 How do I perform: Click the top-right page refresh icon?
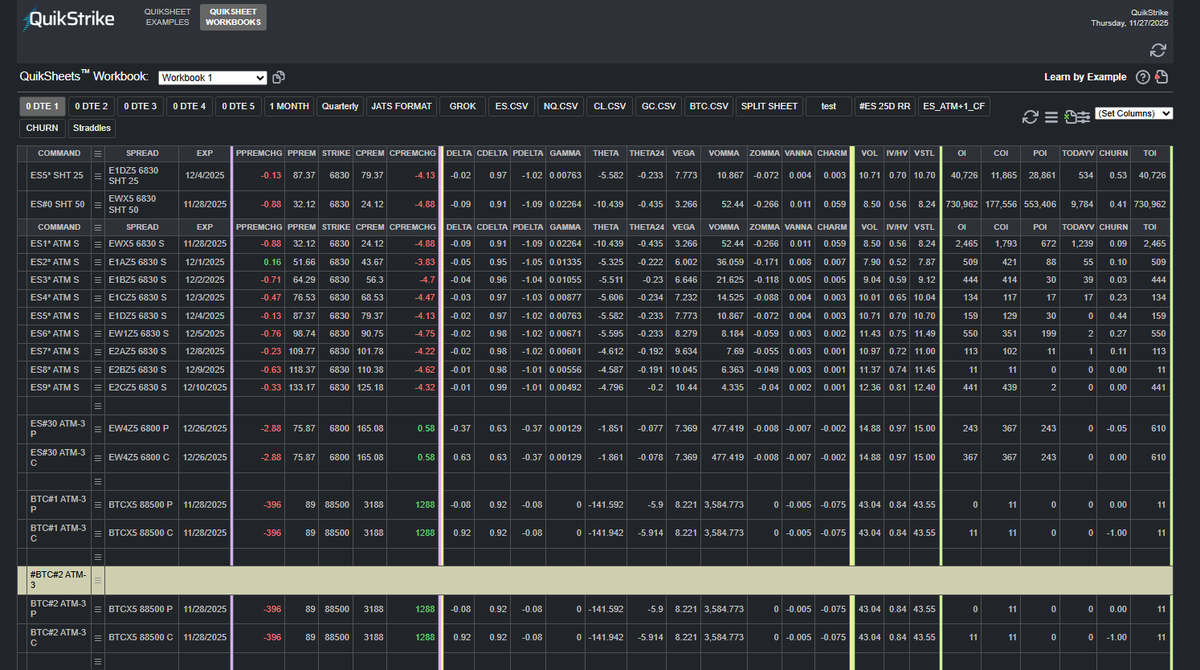pos(1158,50)
